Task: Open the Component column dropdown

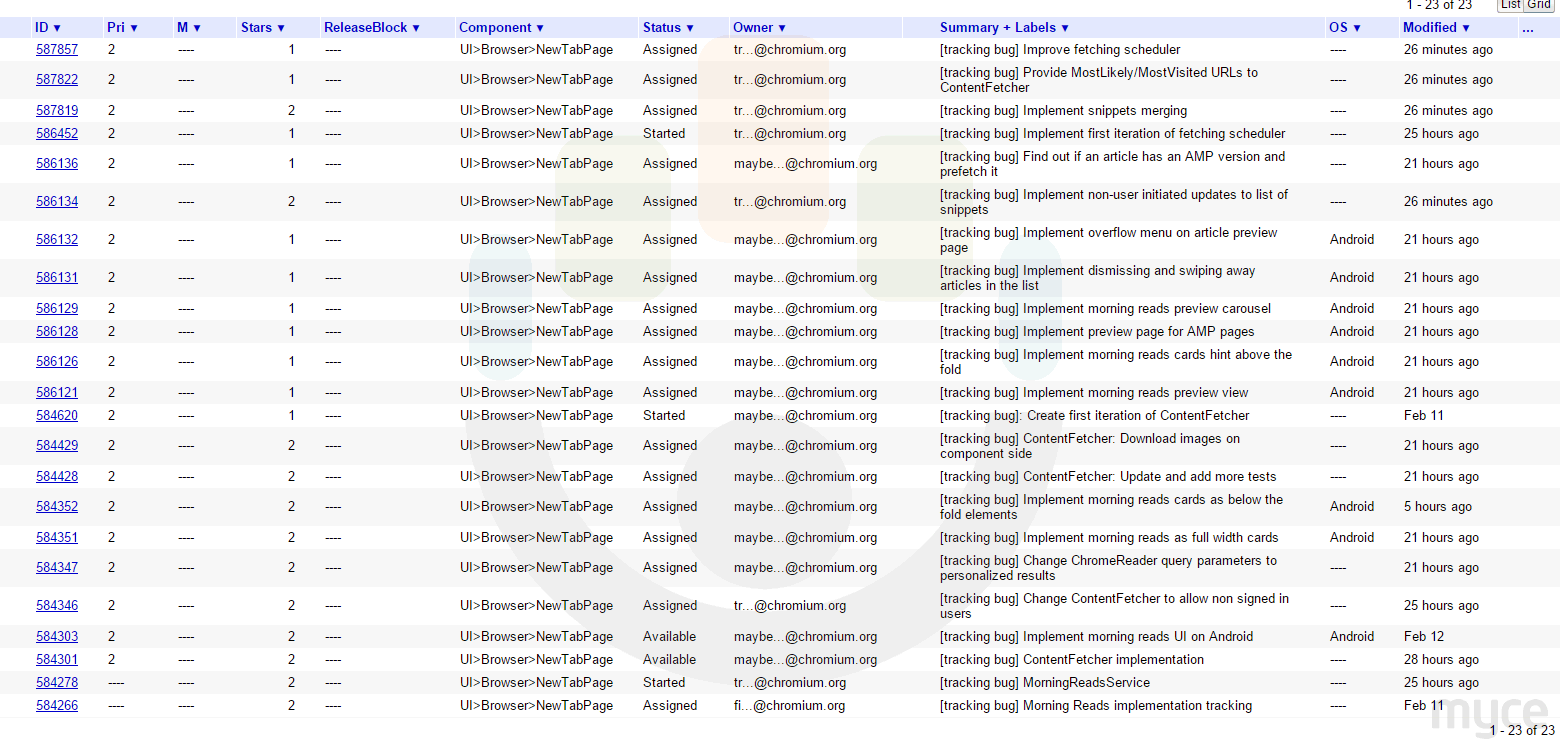Action: click(x=502, y=28)
